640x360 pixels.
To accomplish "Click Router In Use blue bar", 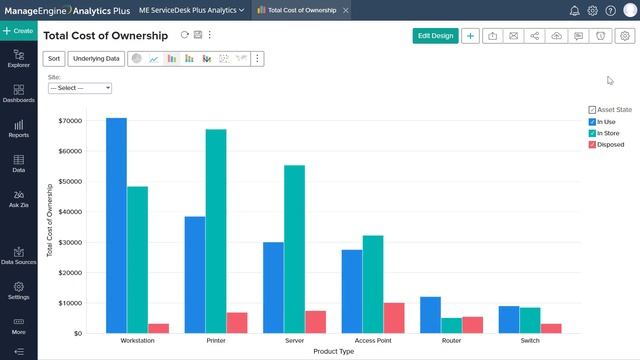I will [x=431, y=315].
